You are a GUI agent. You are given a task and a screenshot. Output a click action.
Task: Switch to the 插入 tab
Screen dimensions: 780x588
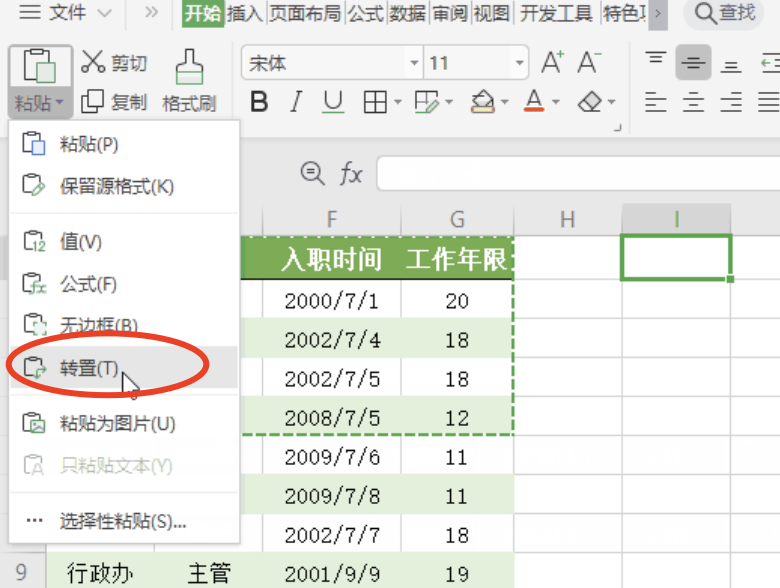pos(245,13)
